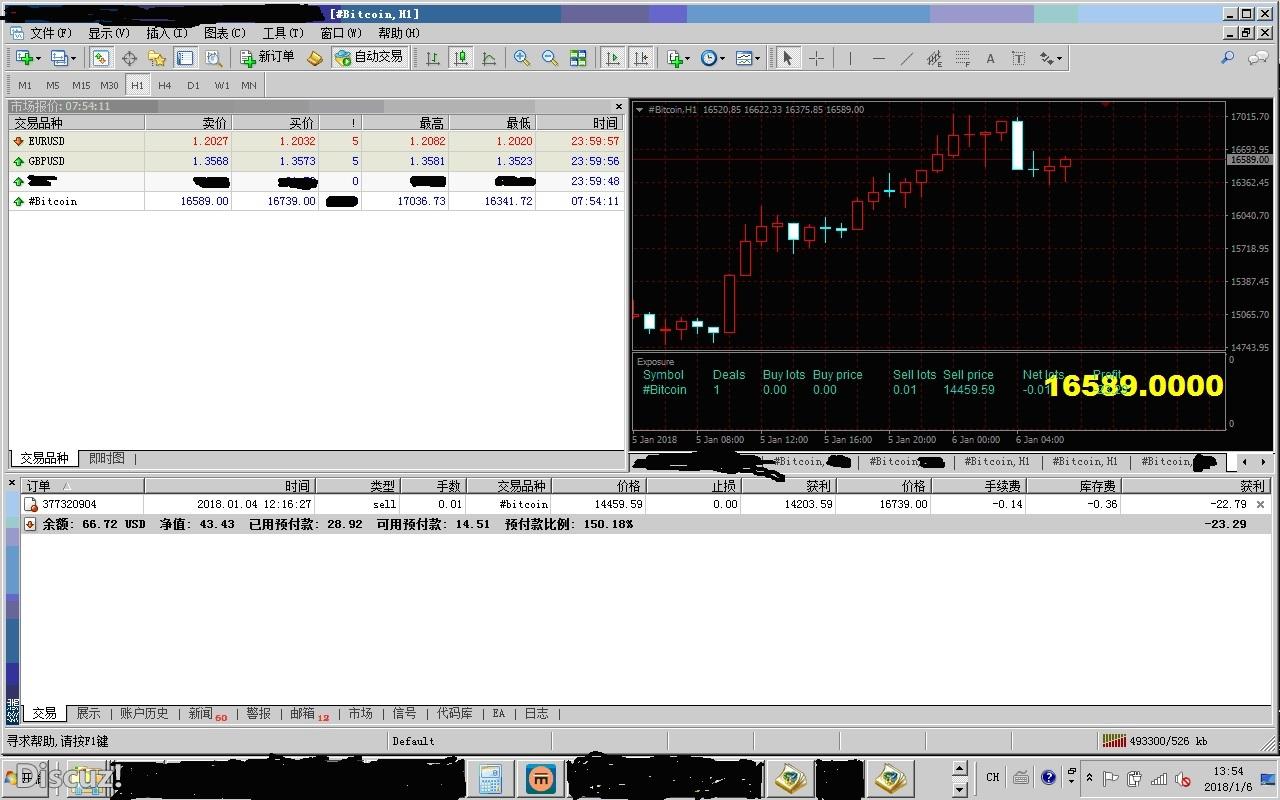Select the crosshair tool
The image size is (1280, 800).
point(816,58)
